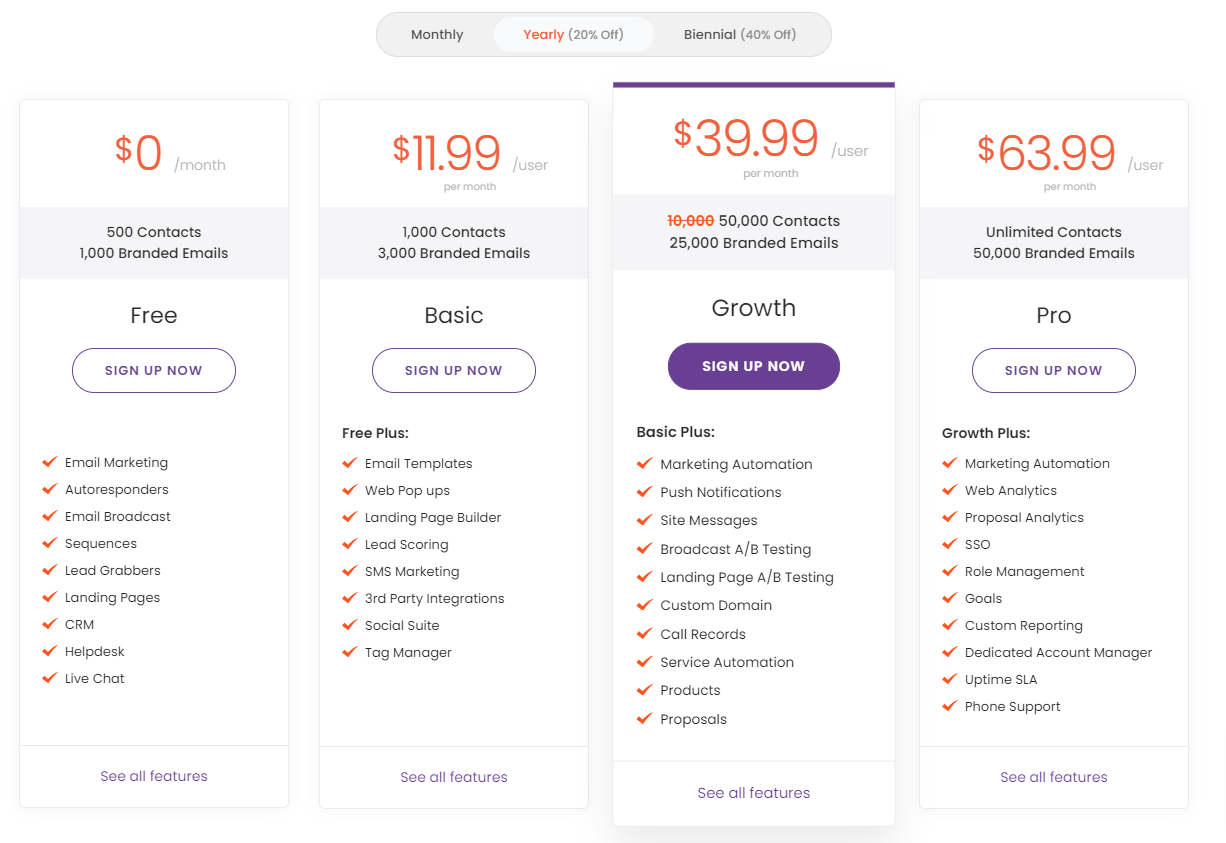Click the checkmark next to Proposals
Screen dimensions: 1226x843
point(644,719)
